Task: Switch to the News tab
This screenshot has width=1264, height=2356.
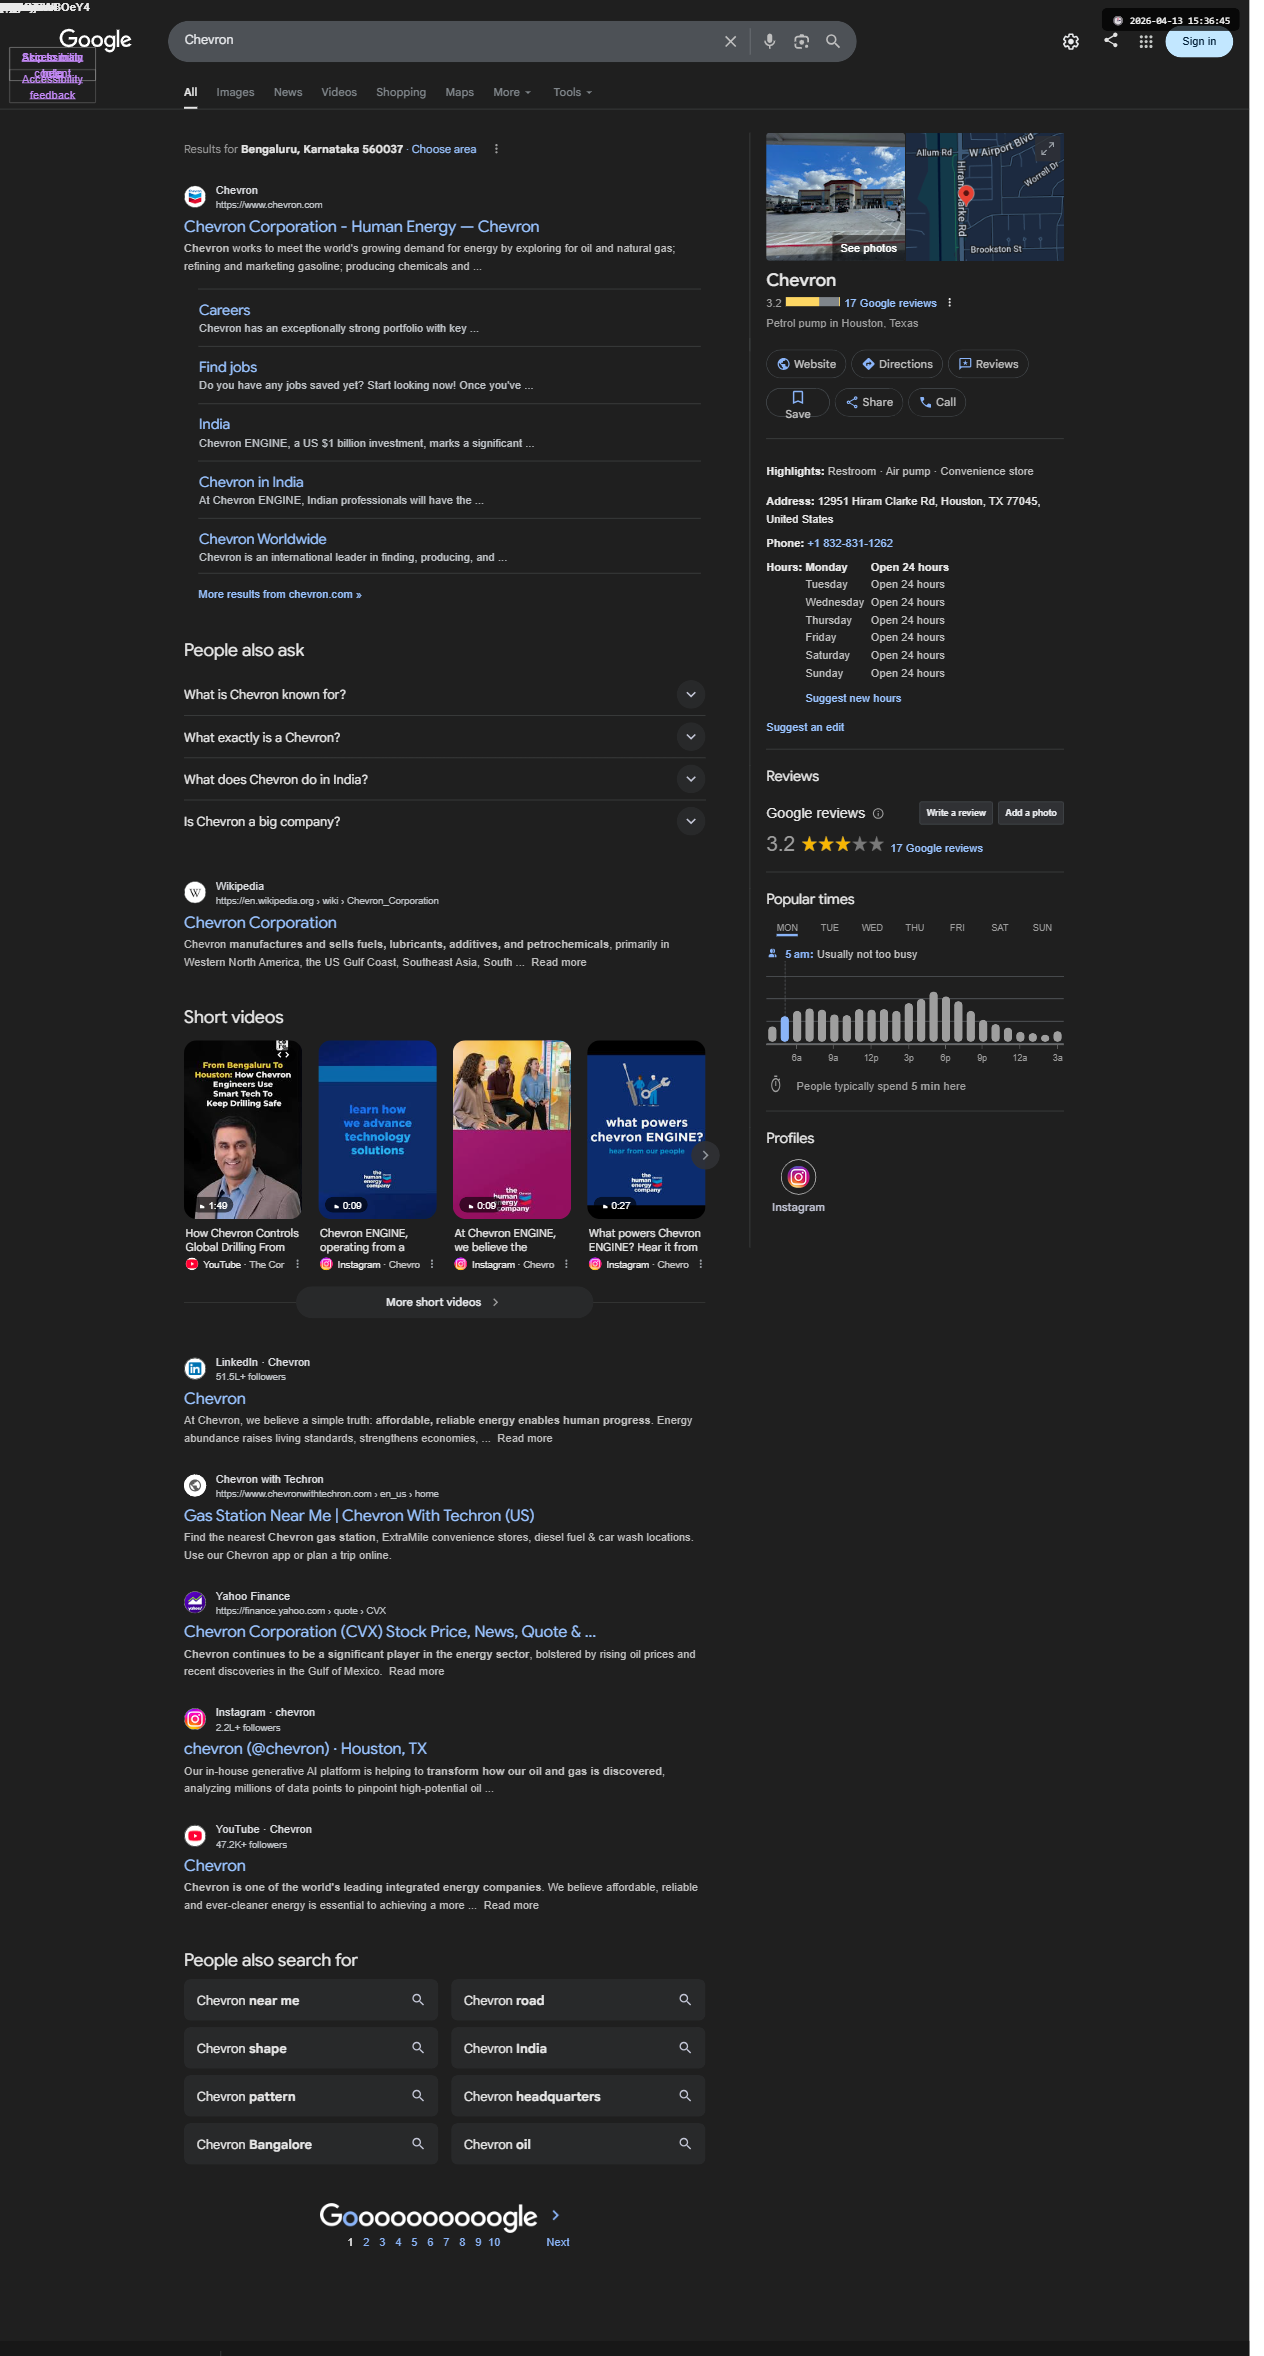Action: pyautogui.click(x=288, y=92)
